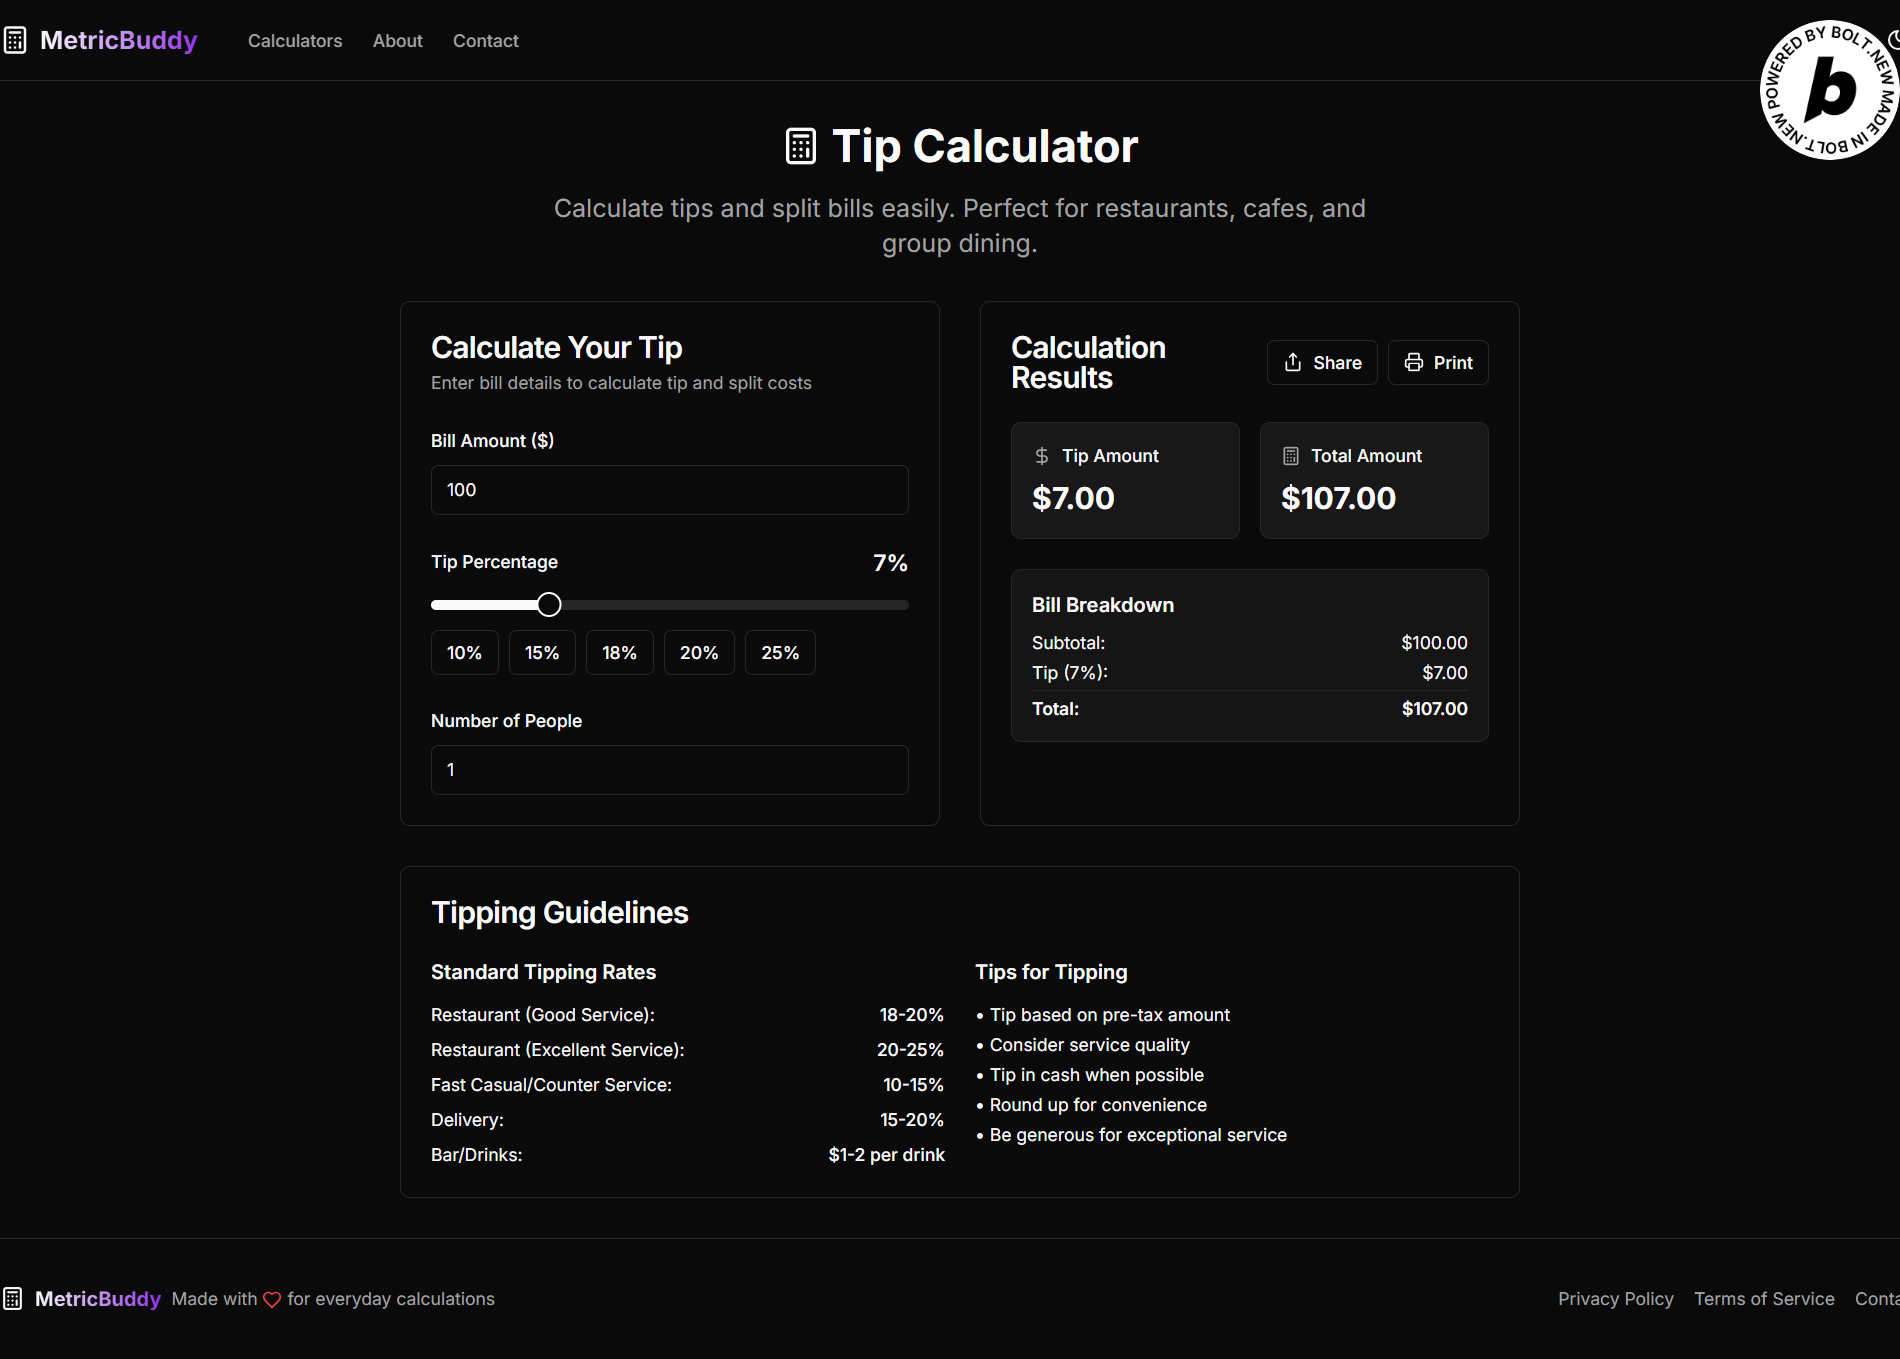This screenshot has height=1359, width=1900.
Task: Click the calculator icon beside Tip Calculator title
Action: point(801,146)
